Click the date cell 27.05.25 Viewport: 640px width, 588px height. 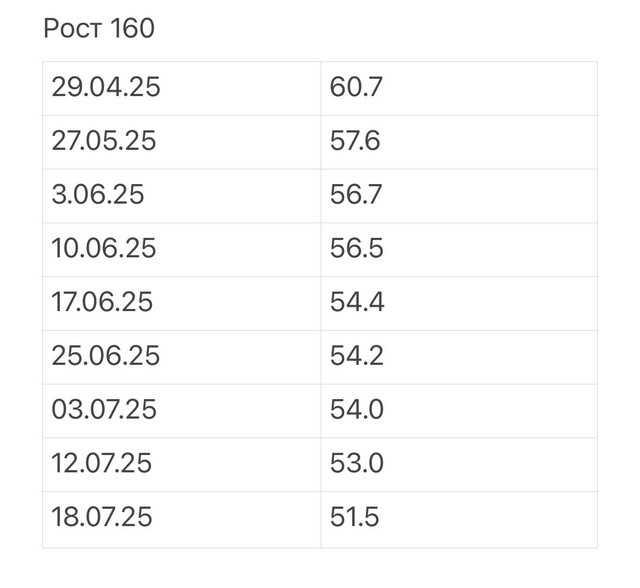182,142
